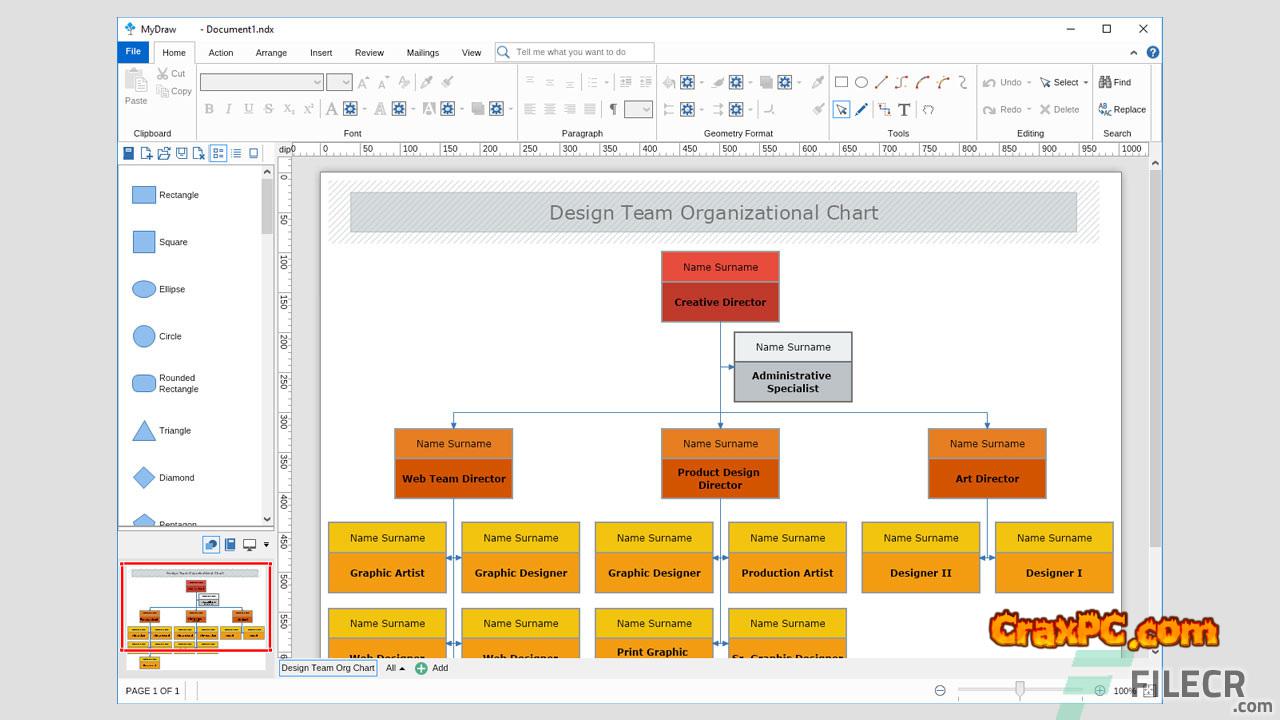Open the File menu

pyautogui.click(x=133, y=52)
